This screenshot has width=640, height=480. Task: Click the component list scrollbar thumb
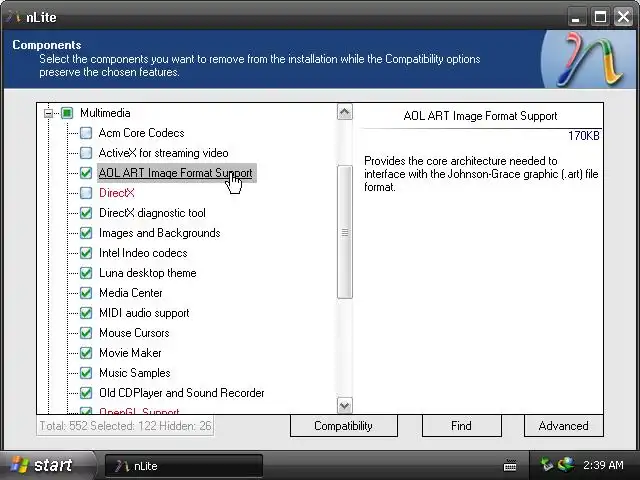click(345, 232)
